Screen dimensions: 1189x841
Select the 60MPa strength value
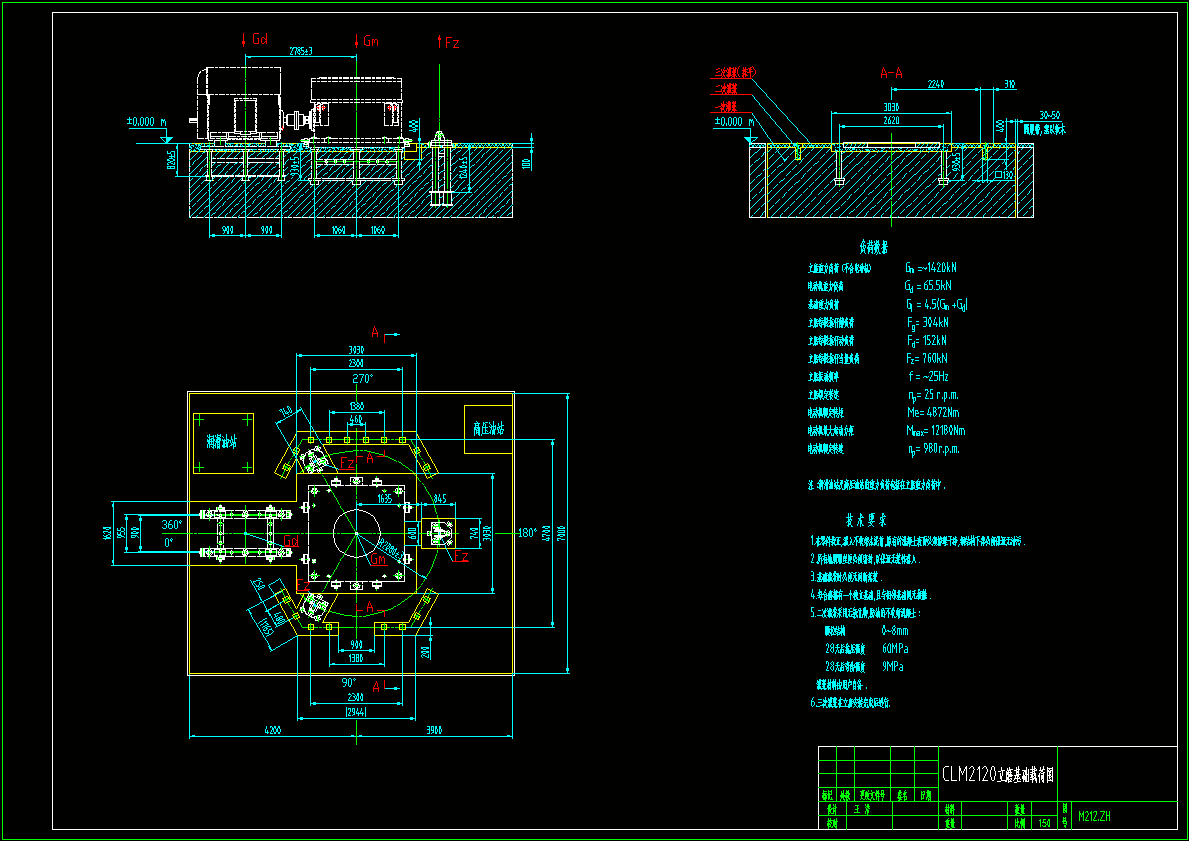click(895, 648)
